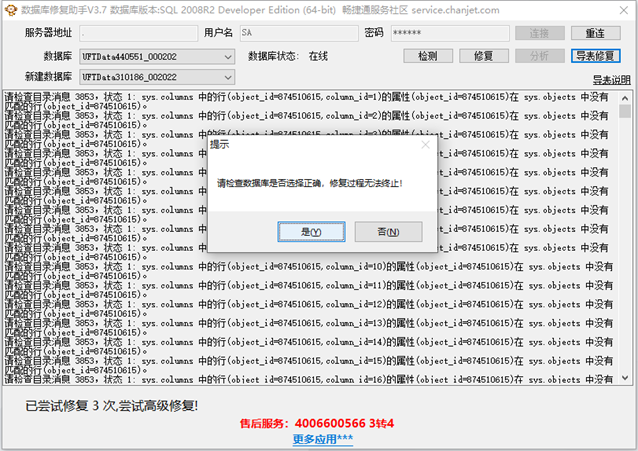Click the 数据库状态: 在线 status text
Viewport: 638px width, 451px height.
click(288, 56)
